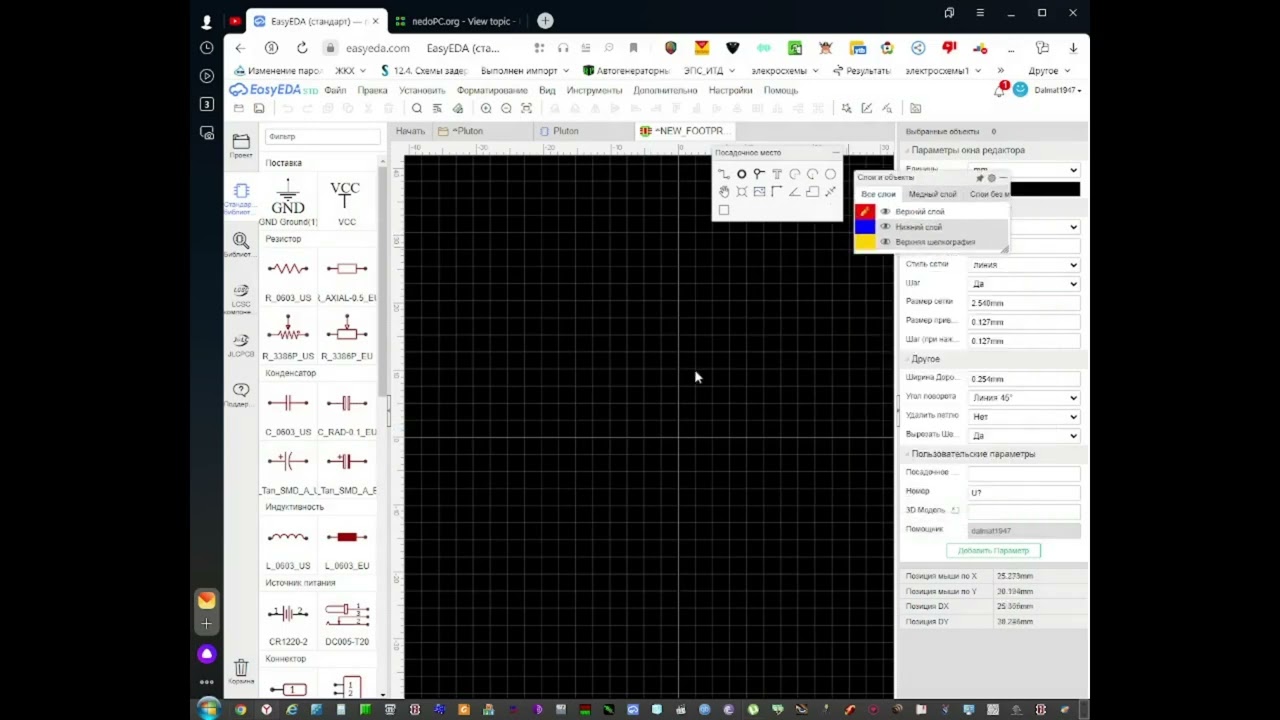The image size is (1280, 720).
Task: Open the Форматирование menu
Action: click(x=492, y=90)
